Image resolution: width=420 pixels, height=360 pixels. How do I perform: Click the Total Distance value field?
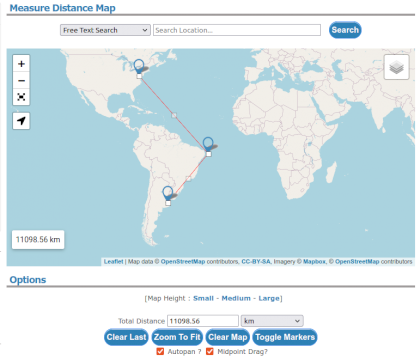203,321
